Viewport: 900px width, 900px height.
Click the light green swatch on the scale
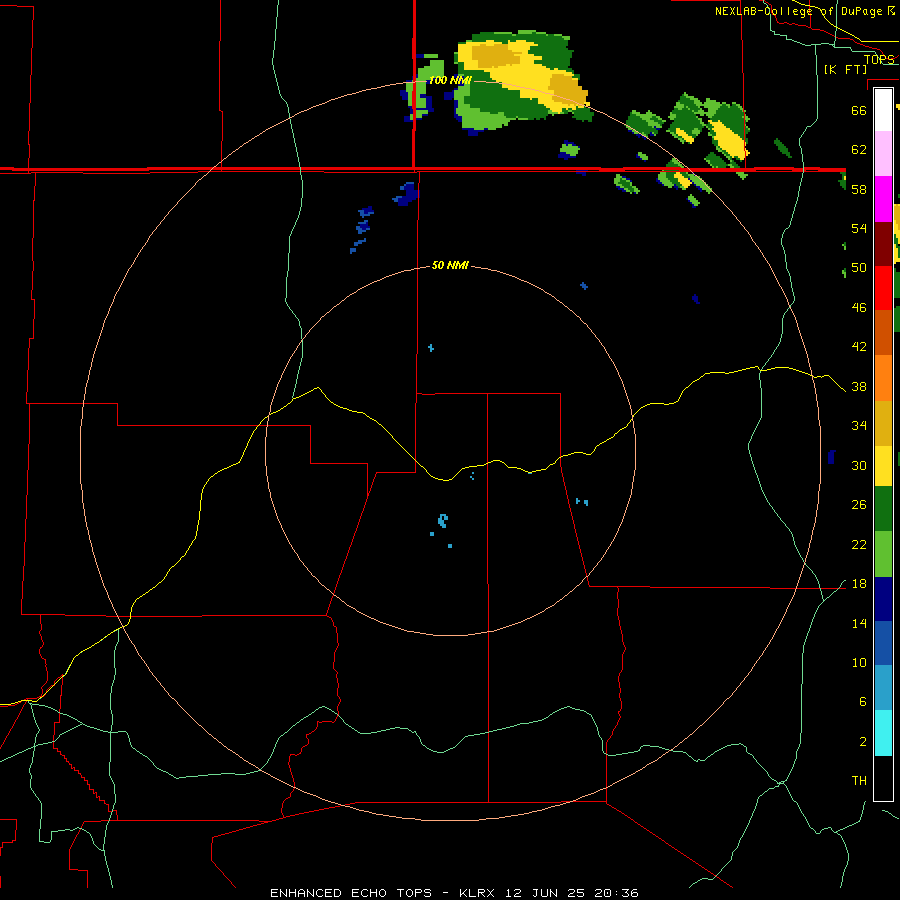coord(883,554)
